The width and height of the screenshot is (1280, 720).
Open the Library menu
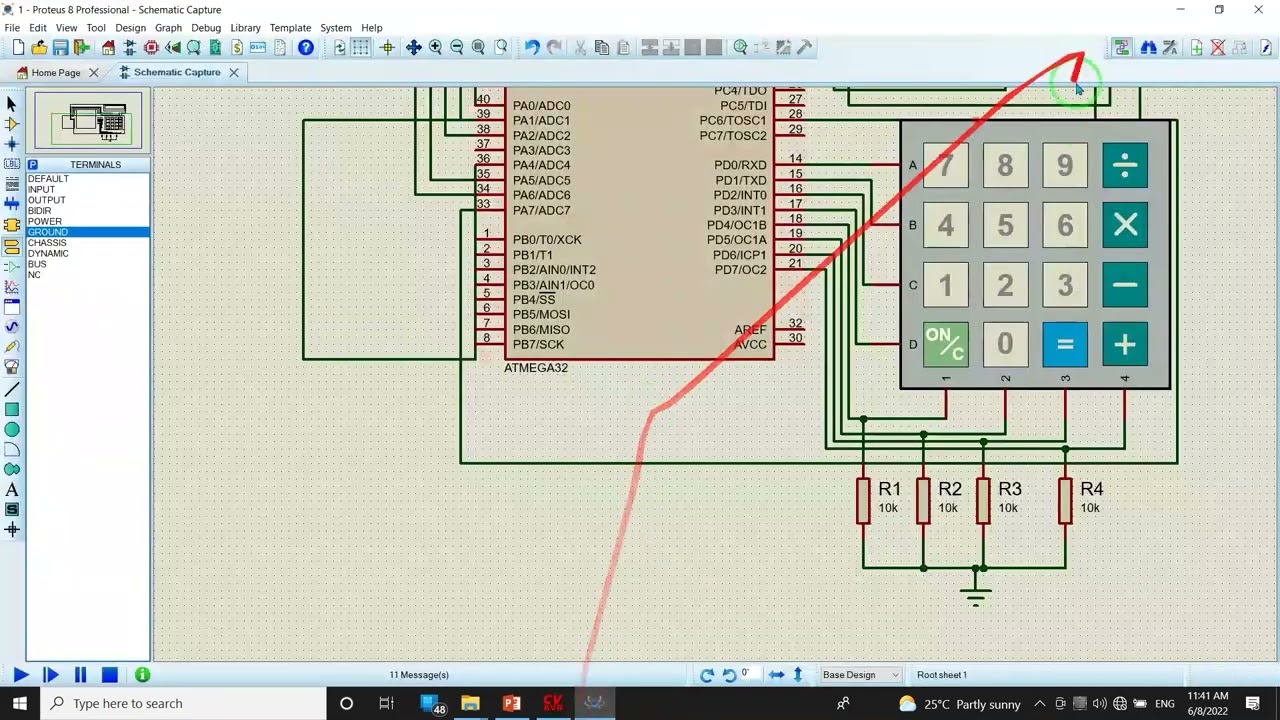click(x=245, y=28)
